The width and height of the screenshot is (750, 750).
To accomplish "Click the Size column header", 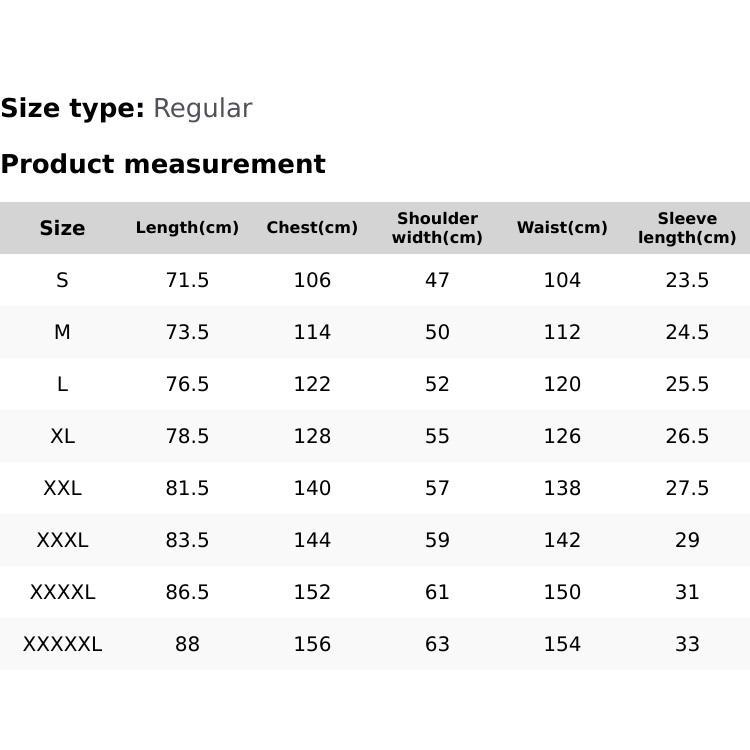I will point(62,228).
